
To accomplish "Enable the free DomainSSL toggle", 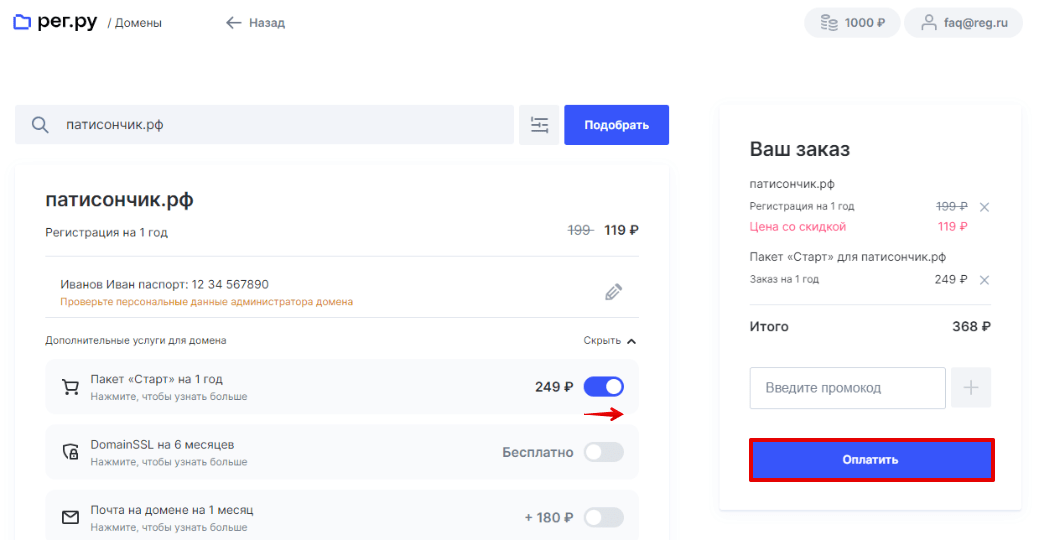I will click(604, 452).
